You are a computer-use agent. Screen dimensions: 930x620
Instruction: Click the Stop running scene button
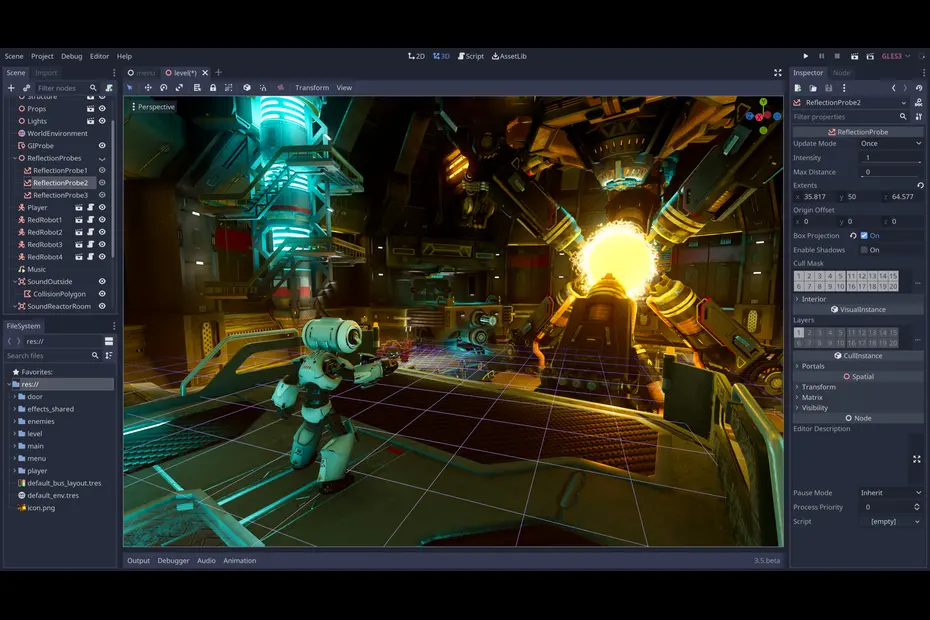click(x=837, y=56)
